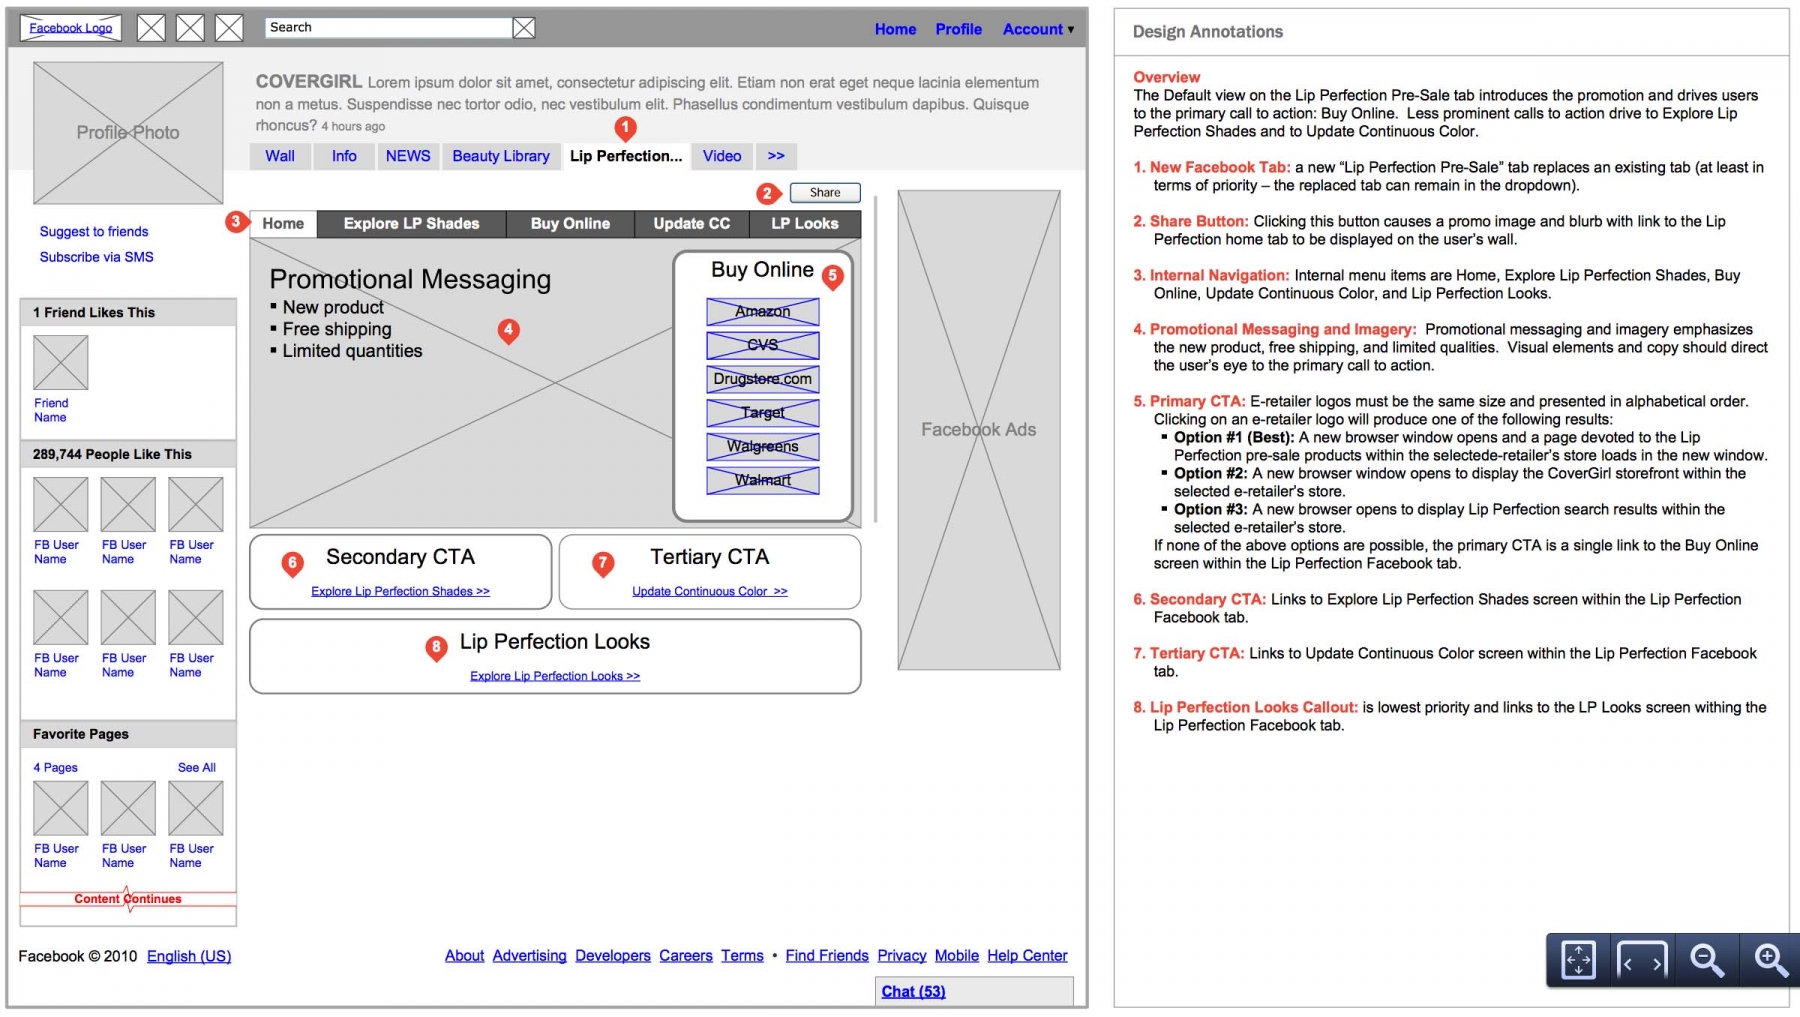The width and height of the screenshot is (1800, 1017).
Task: Click the Friend Name photo thumbnail
Action: click(x=61, y=362)
